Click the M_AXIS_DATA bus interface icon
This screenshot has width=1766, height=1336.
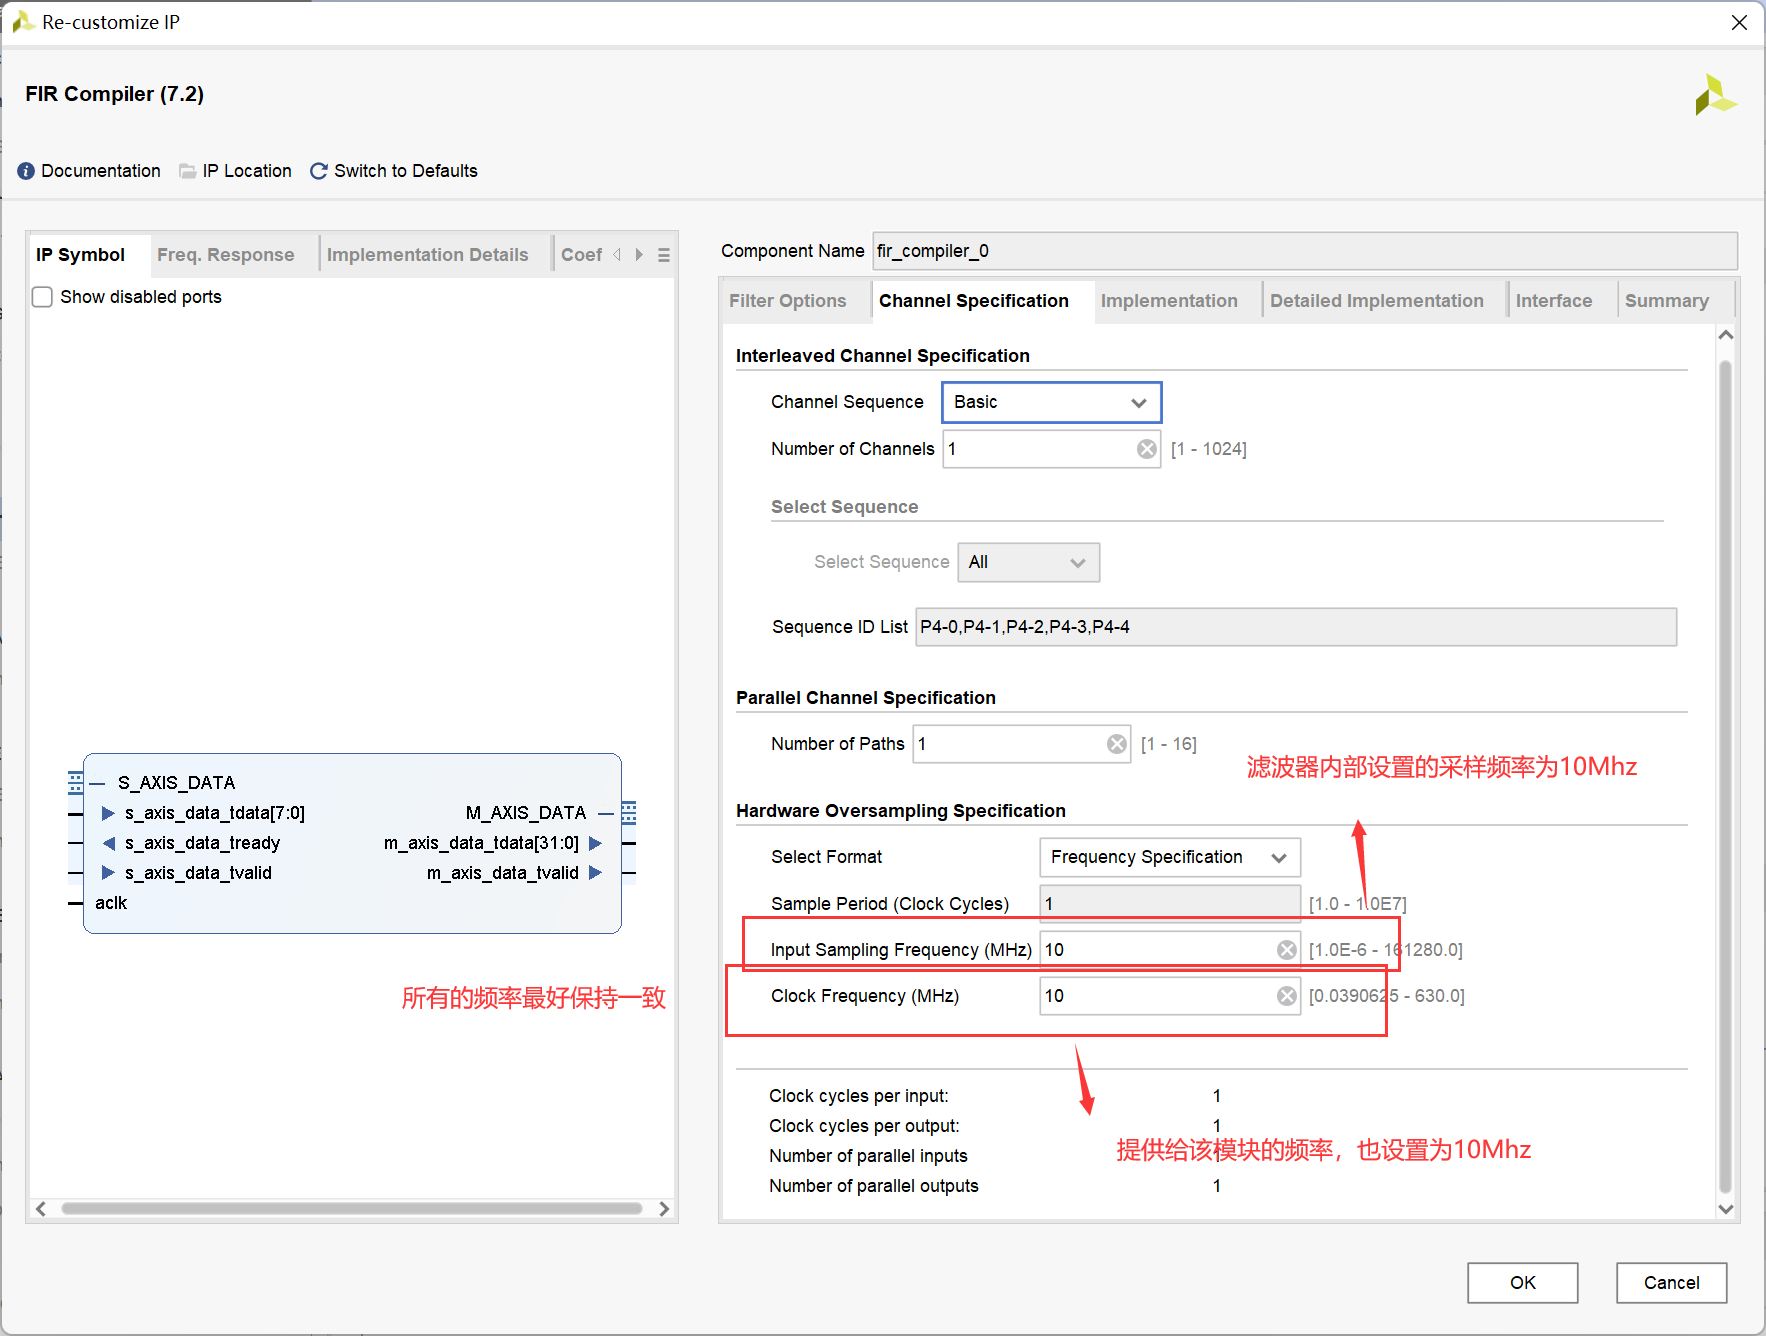click(x=629, y=813)
